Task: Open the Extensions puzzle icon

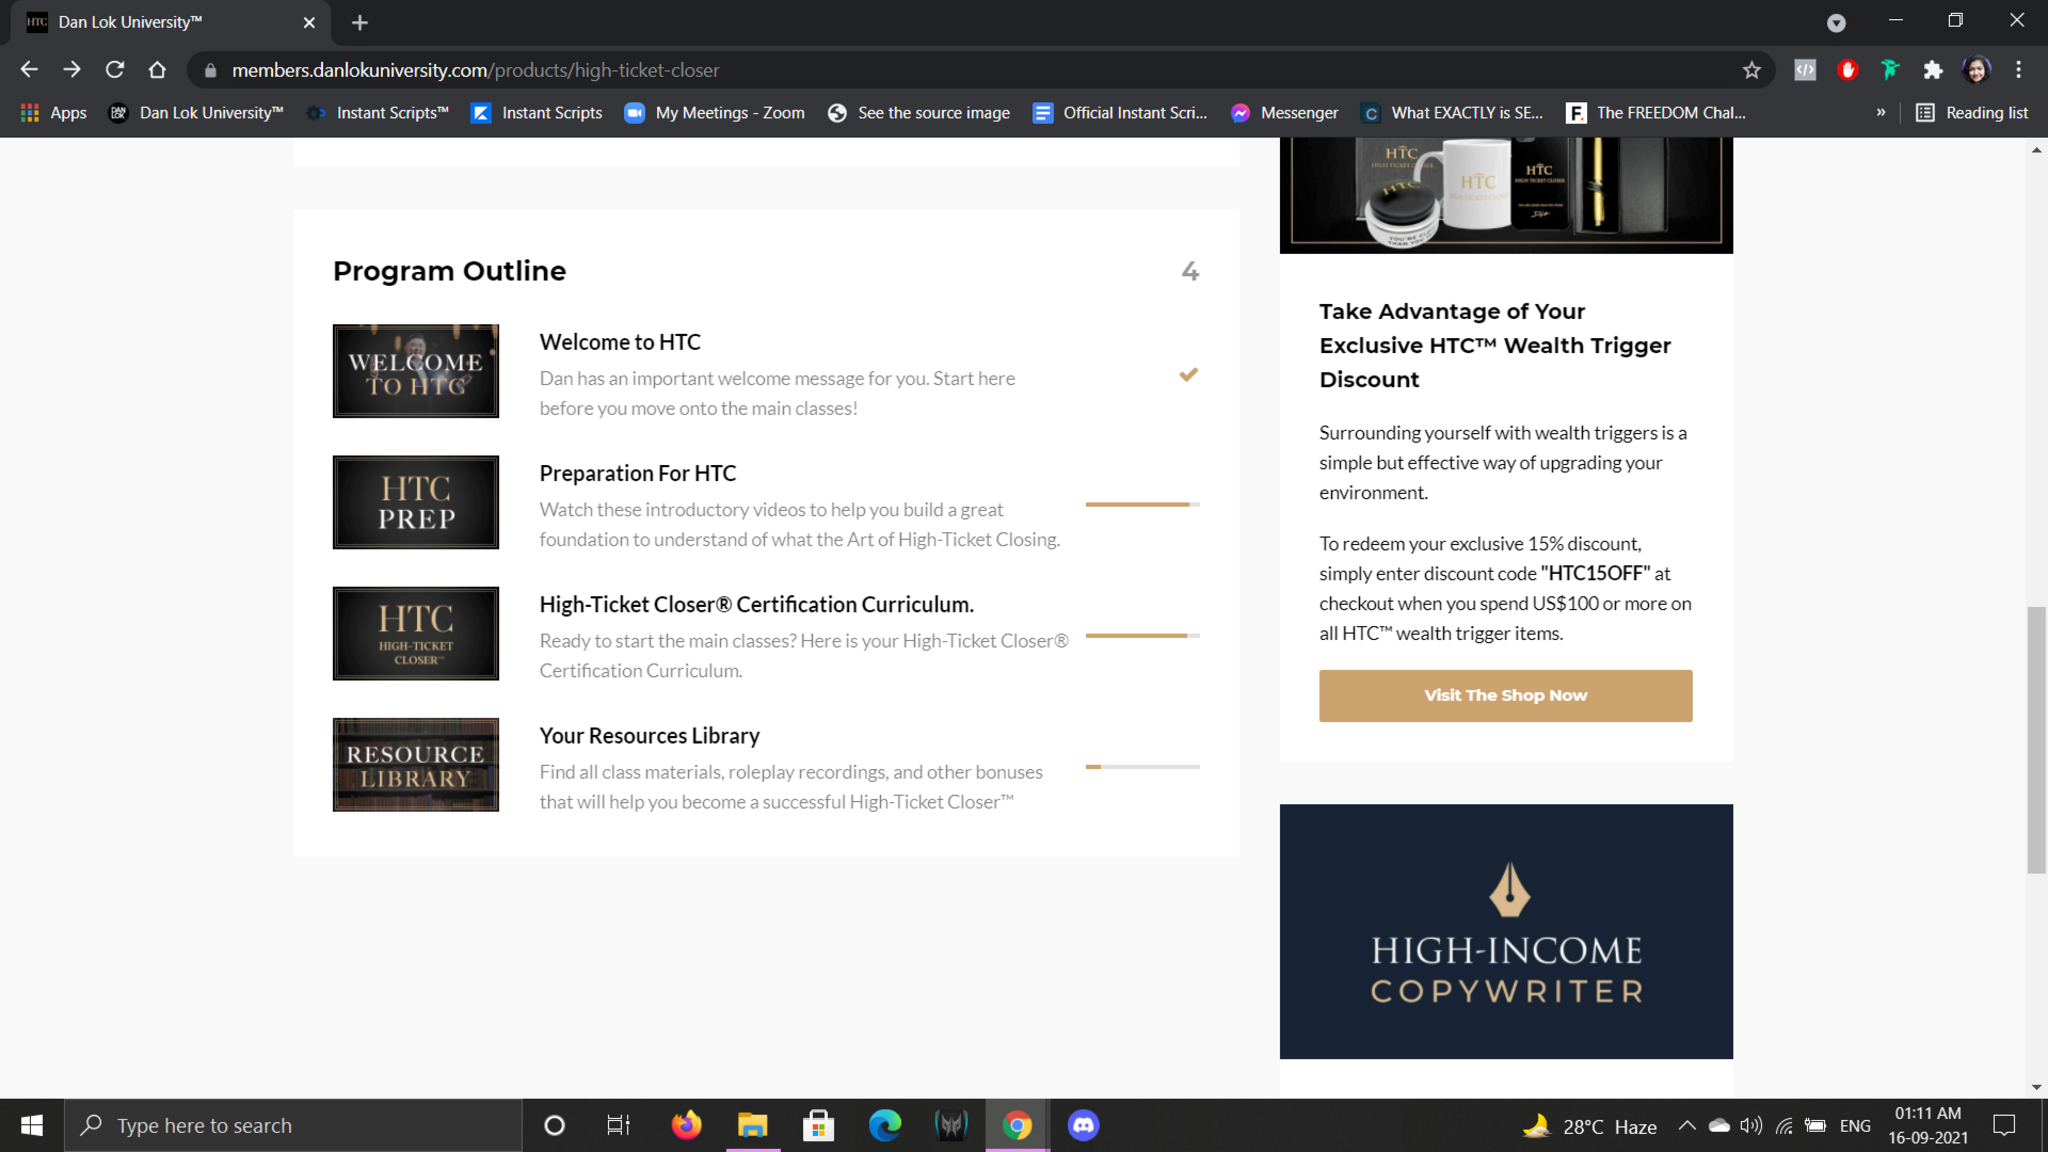Action: [1932, 70]
